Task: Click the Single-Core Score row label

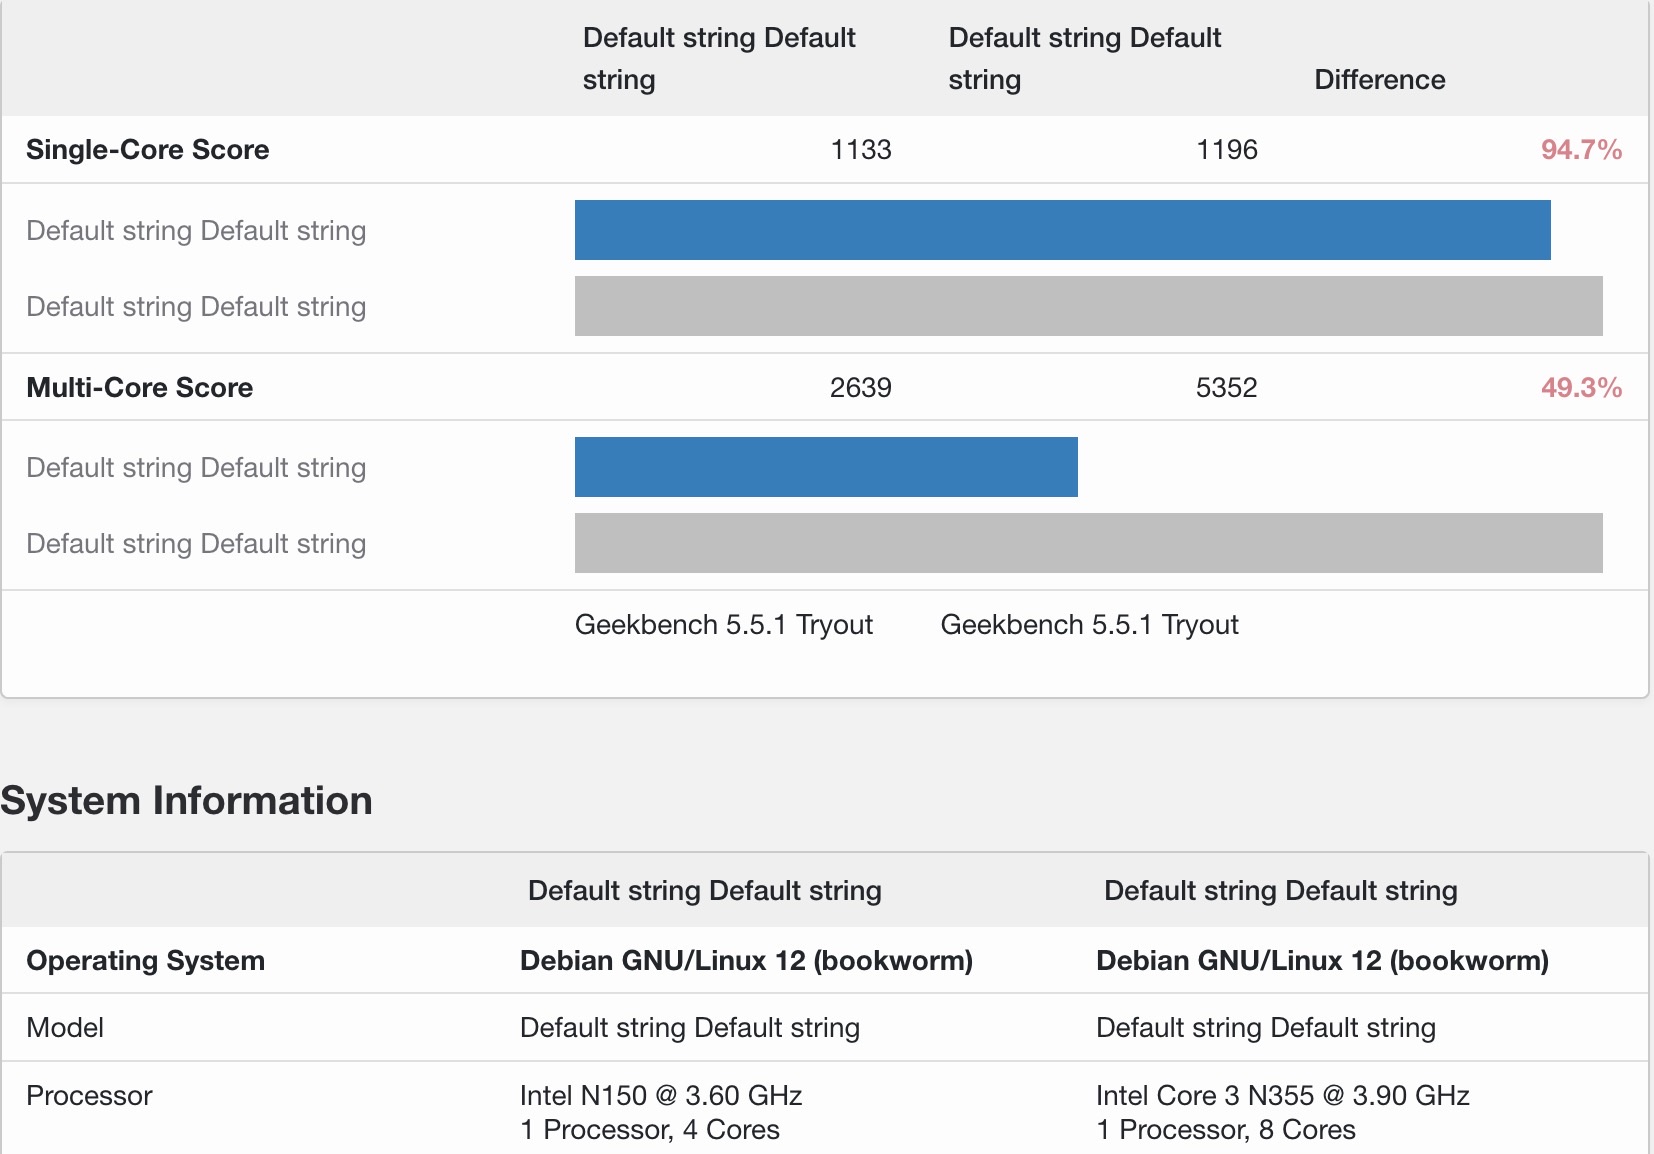Action: (147, 150)
